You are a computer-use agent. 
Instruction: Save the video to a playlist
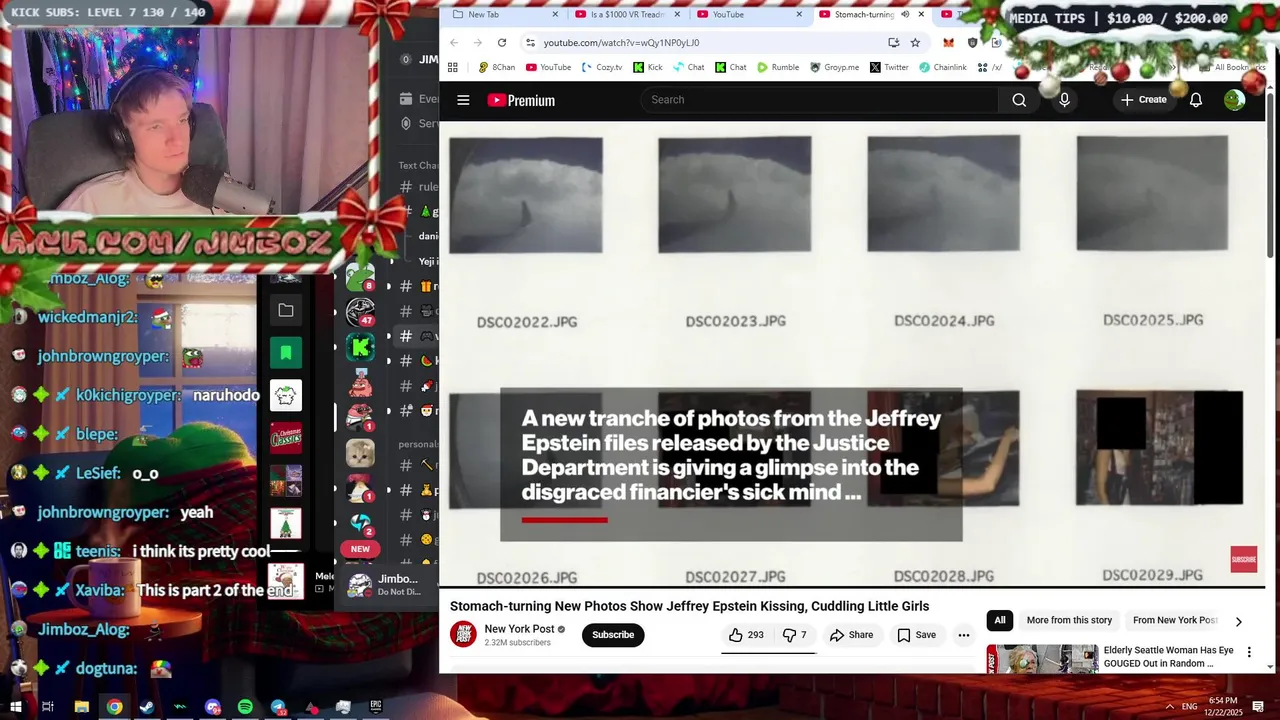click(x=916, y=635)
